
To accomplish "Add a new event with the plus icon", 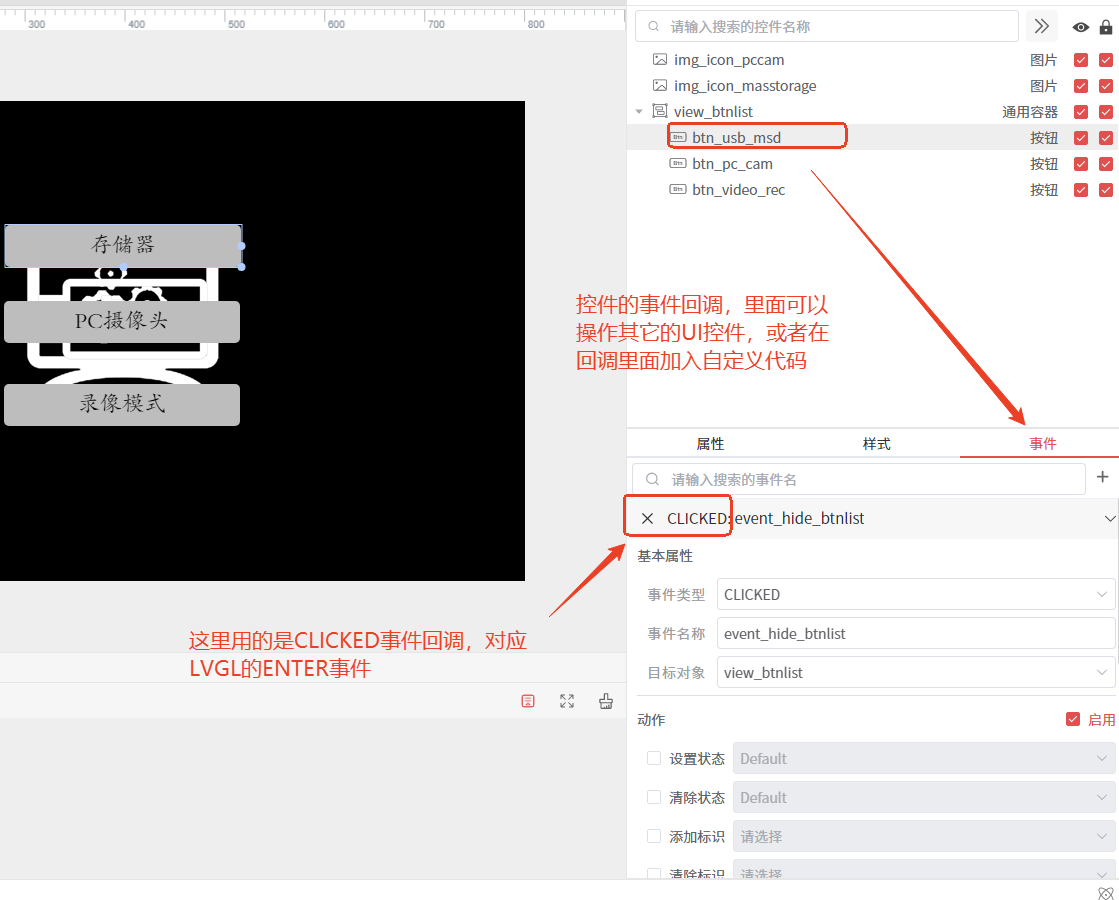I will click(1103, 477).
